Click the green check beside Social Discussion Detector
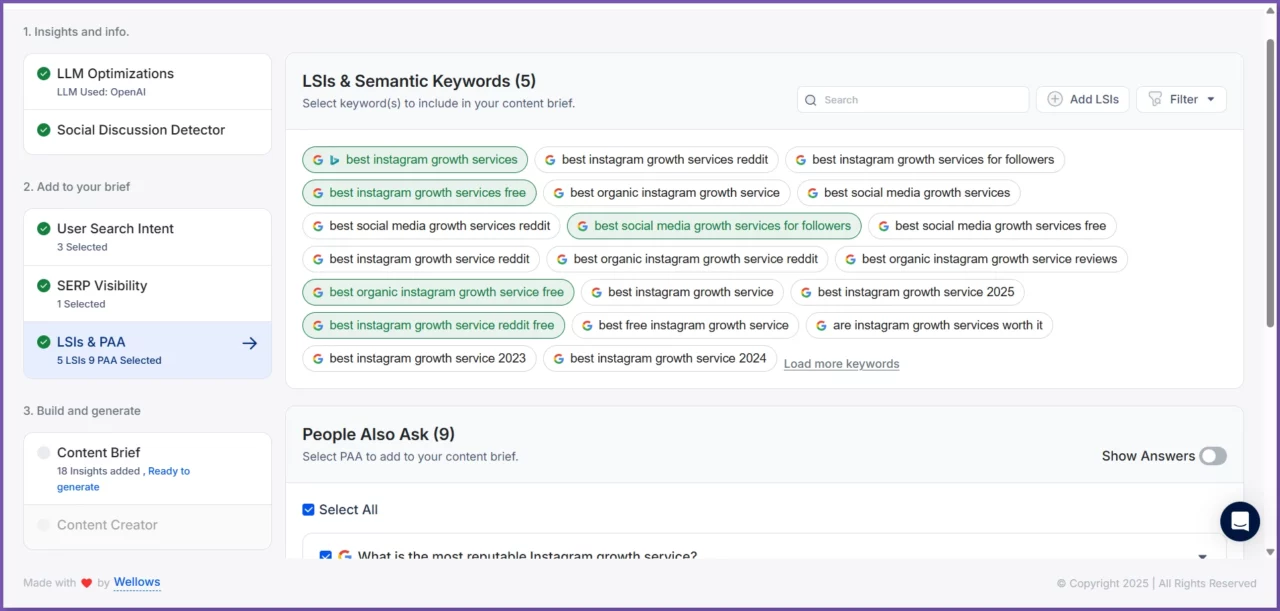This screenshot has width=1280, height=611. [44, 130]
